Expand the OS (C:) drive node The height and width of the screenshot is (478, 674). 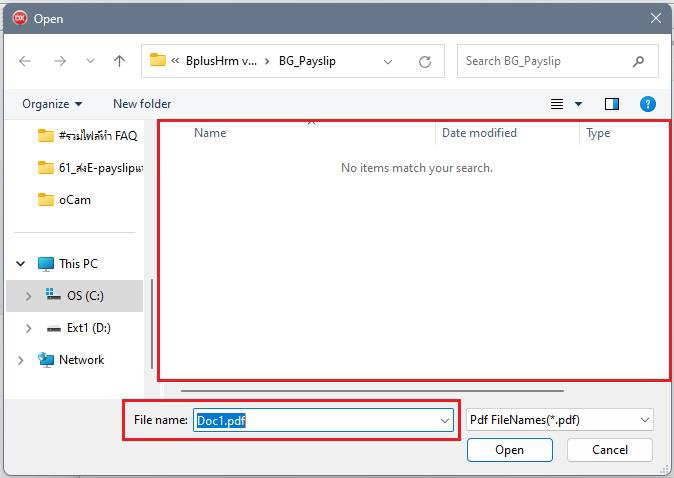pos(28,296)
